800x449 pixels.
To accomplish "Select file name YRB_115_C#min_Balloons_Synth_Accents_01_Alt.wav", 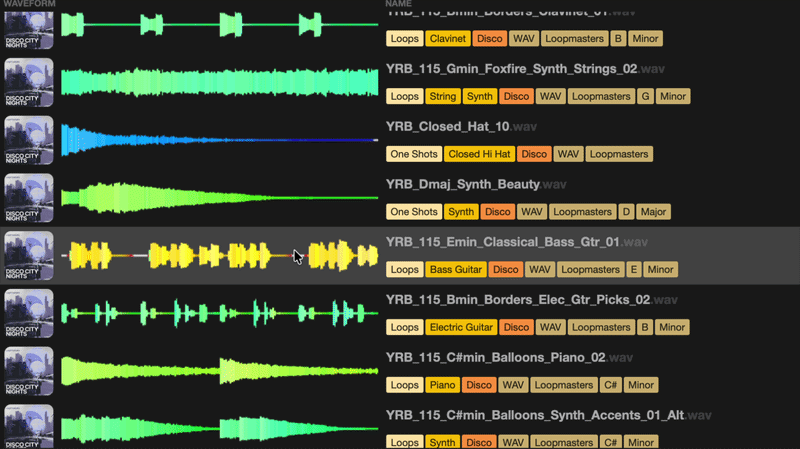I will 548,415.
